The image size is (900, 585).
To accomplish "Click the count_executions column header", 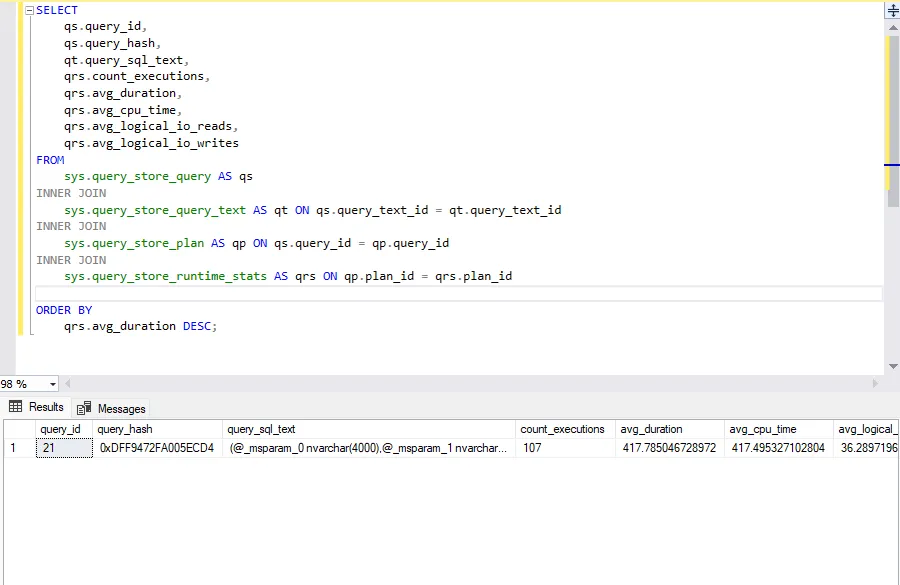I will (563, 429).
